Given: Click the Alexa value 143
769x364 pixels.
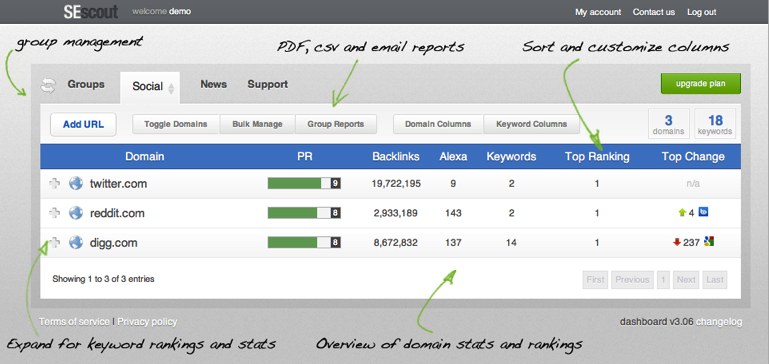Looking at the screenshot, I should pyautogui.click(x=453, y=213).
